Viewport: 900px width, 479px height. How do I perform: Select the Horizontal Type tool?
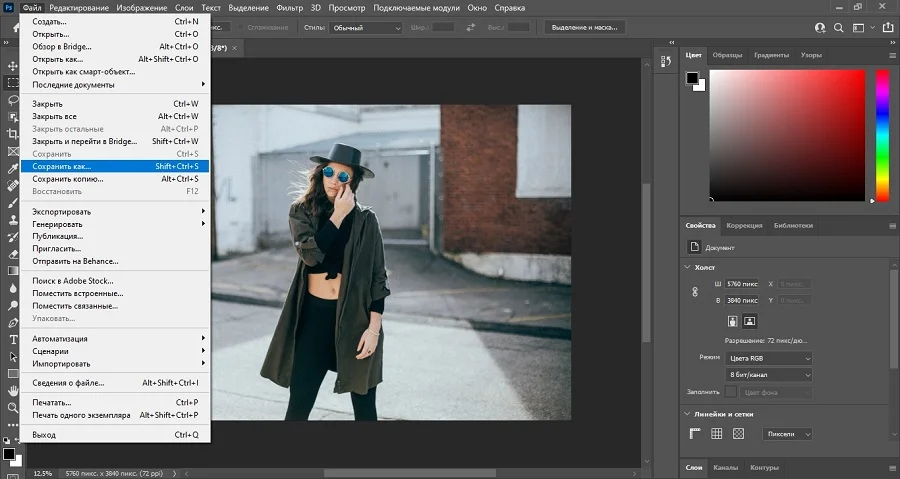coord(13,340)
